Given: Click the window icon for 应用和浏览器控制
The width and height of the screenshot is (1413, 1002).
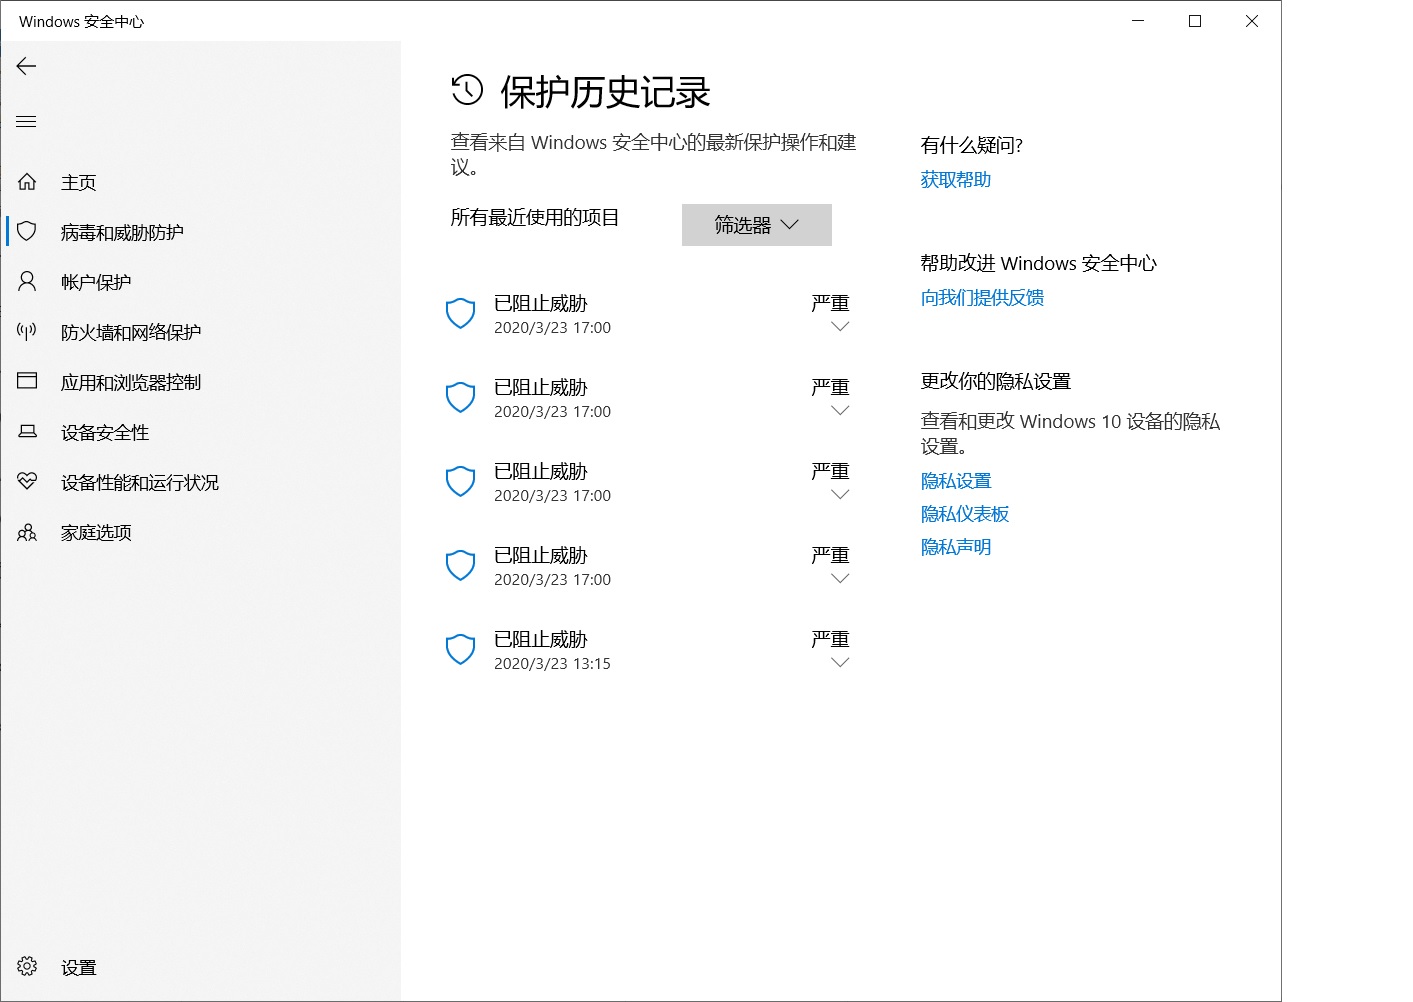Looking at the screenshot, I should pos(27,381).
